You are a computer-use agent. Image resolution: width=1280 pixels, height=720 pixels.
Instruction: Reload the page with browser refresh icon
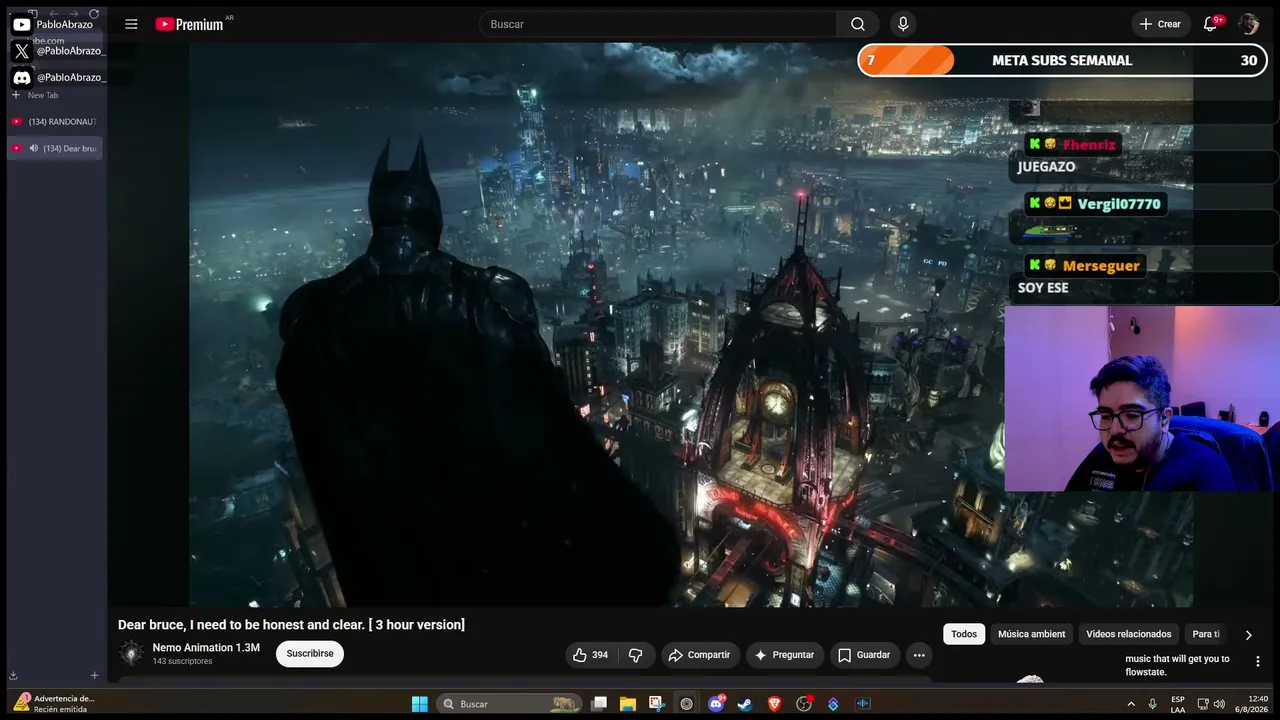point(94,14)
